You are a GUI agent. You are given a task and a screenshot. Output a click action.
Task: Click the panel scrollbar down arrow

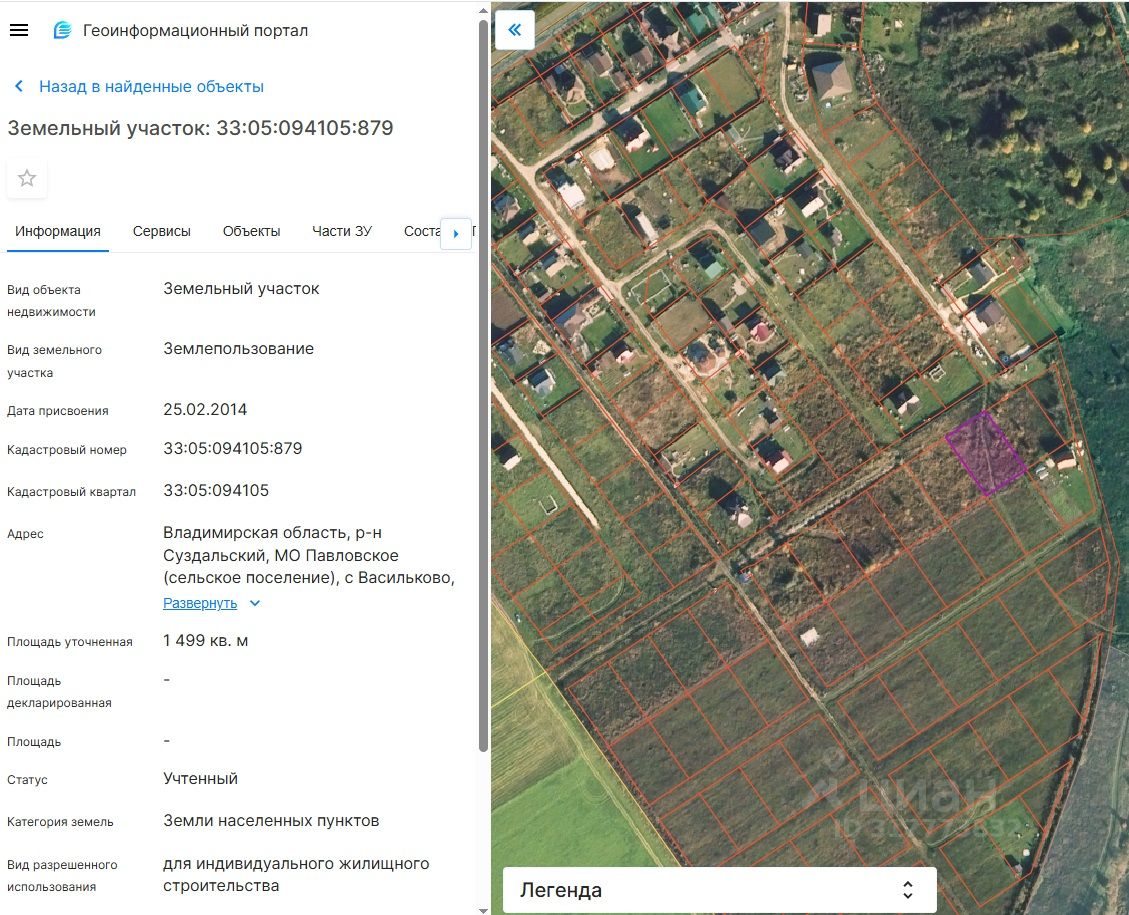tap(483, 907)
